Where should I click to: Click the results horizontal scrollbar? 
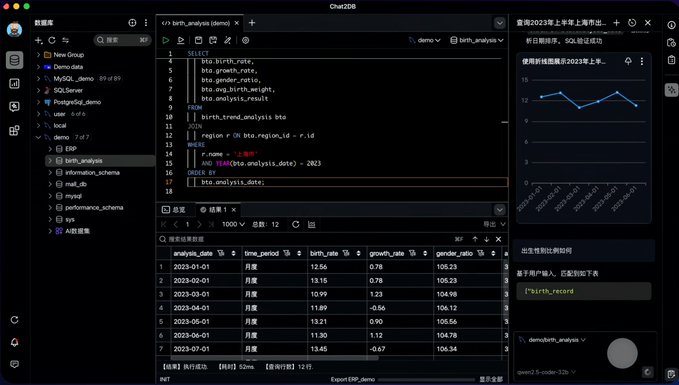tap(275, 358)
